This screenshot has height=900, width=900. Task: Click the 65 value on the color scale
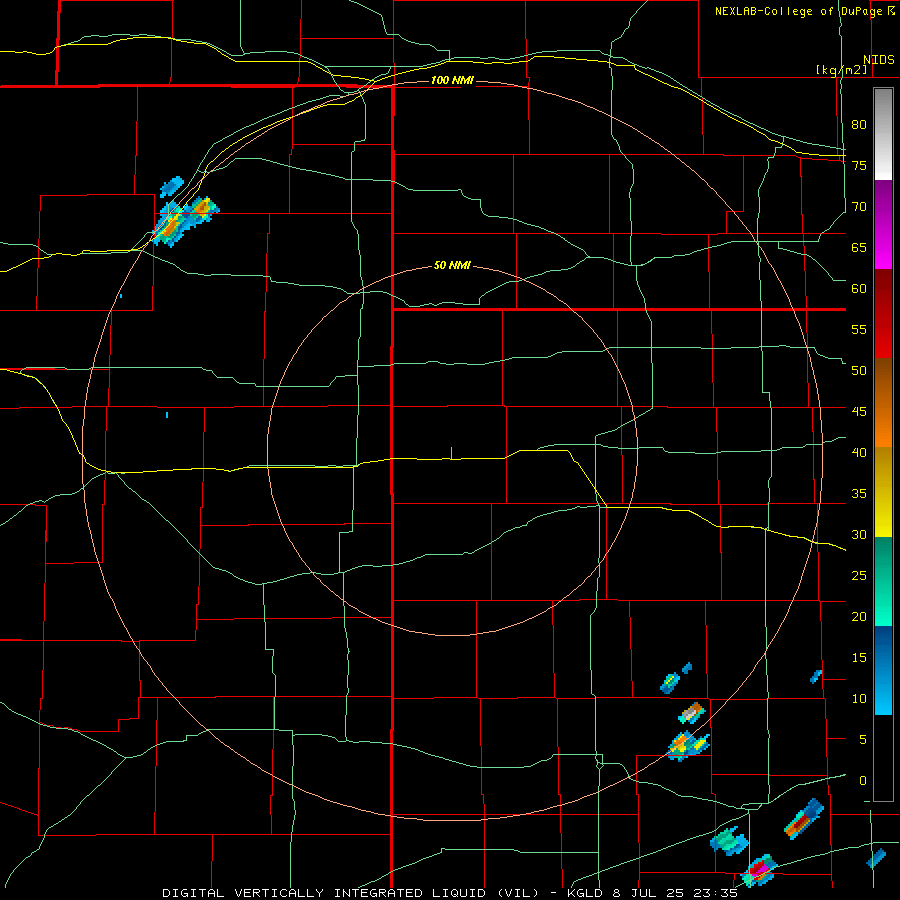859,247
